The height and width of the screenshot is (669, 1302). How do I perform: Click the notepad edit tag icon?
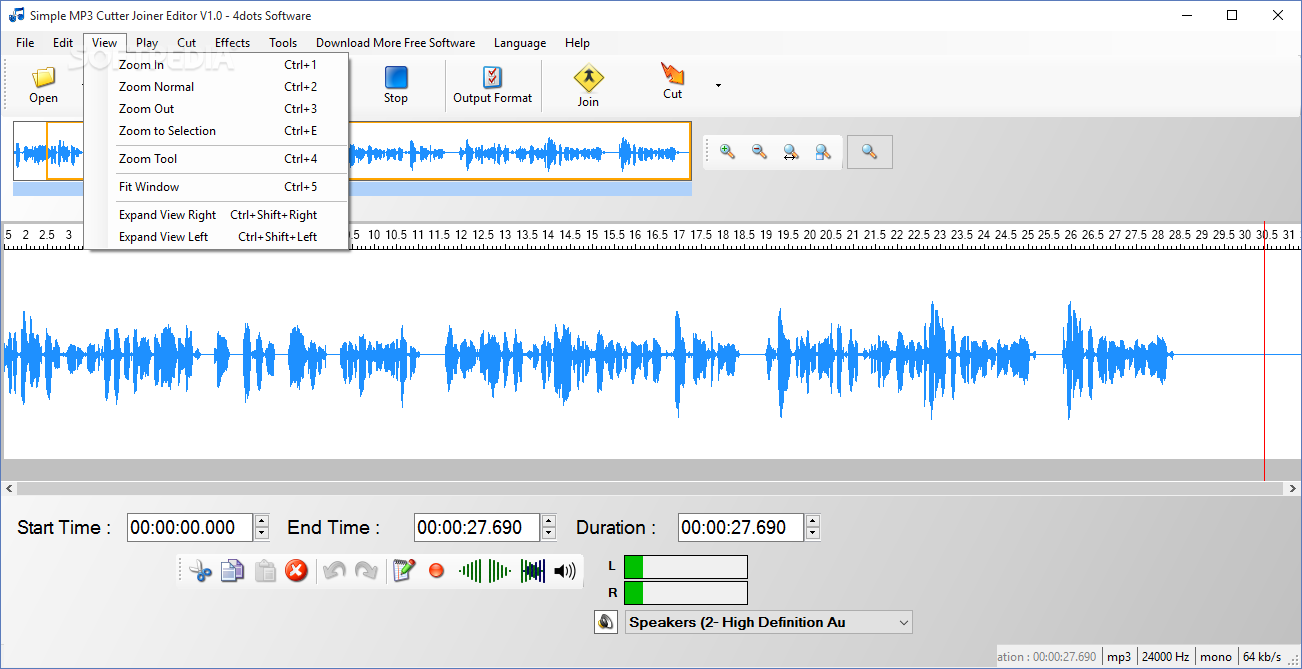point(404,571)
